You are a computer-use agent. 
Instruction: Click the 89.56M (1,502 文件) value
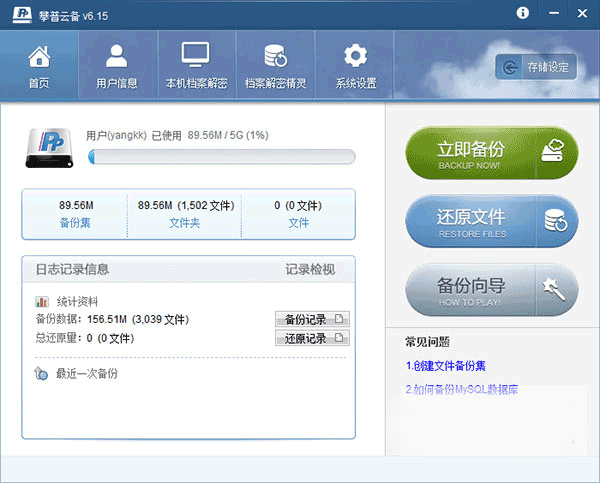(186, 206)
